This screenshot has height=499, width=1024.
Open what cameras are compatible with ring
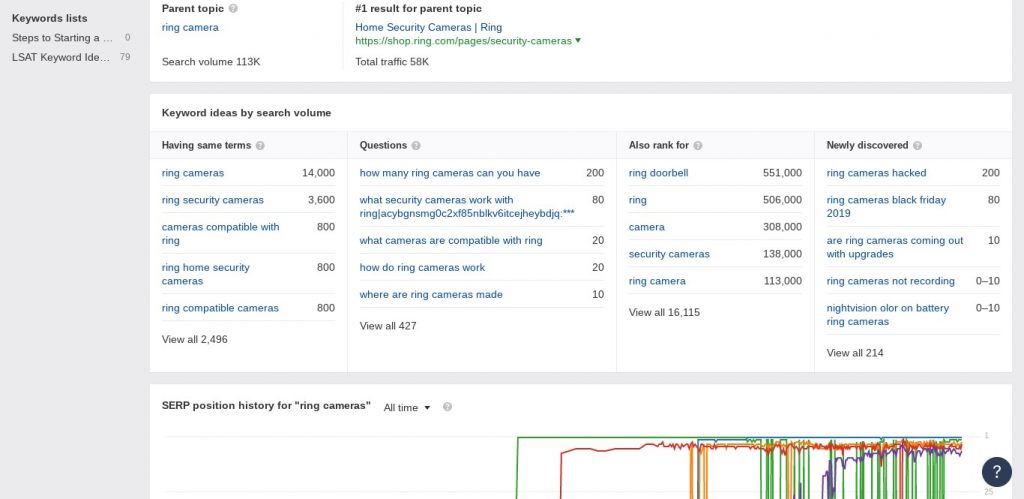click(x=451, y=240)
